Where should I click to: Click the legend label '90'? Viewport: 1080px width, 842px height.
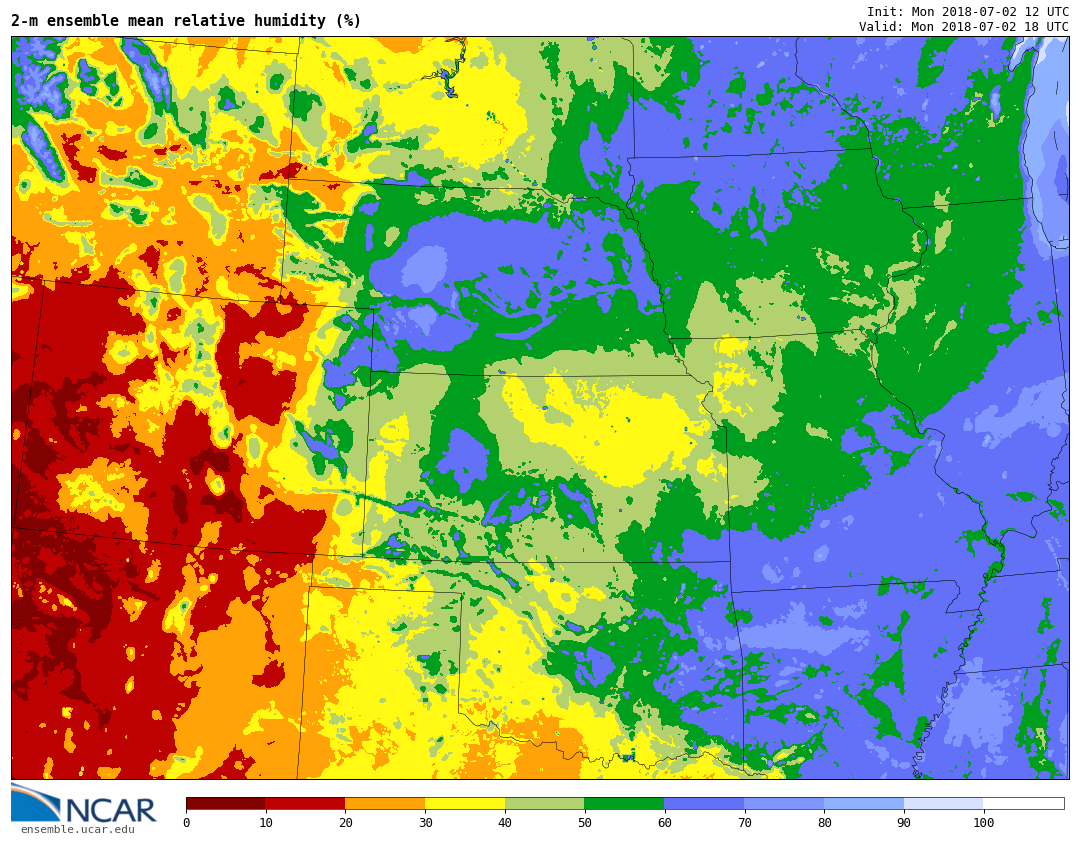904,823
